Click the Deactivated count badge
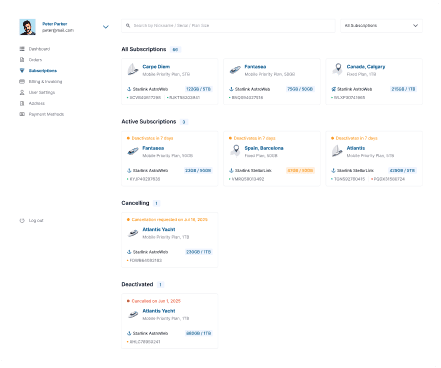 (x=160, y=285)
